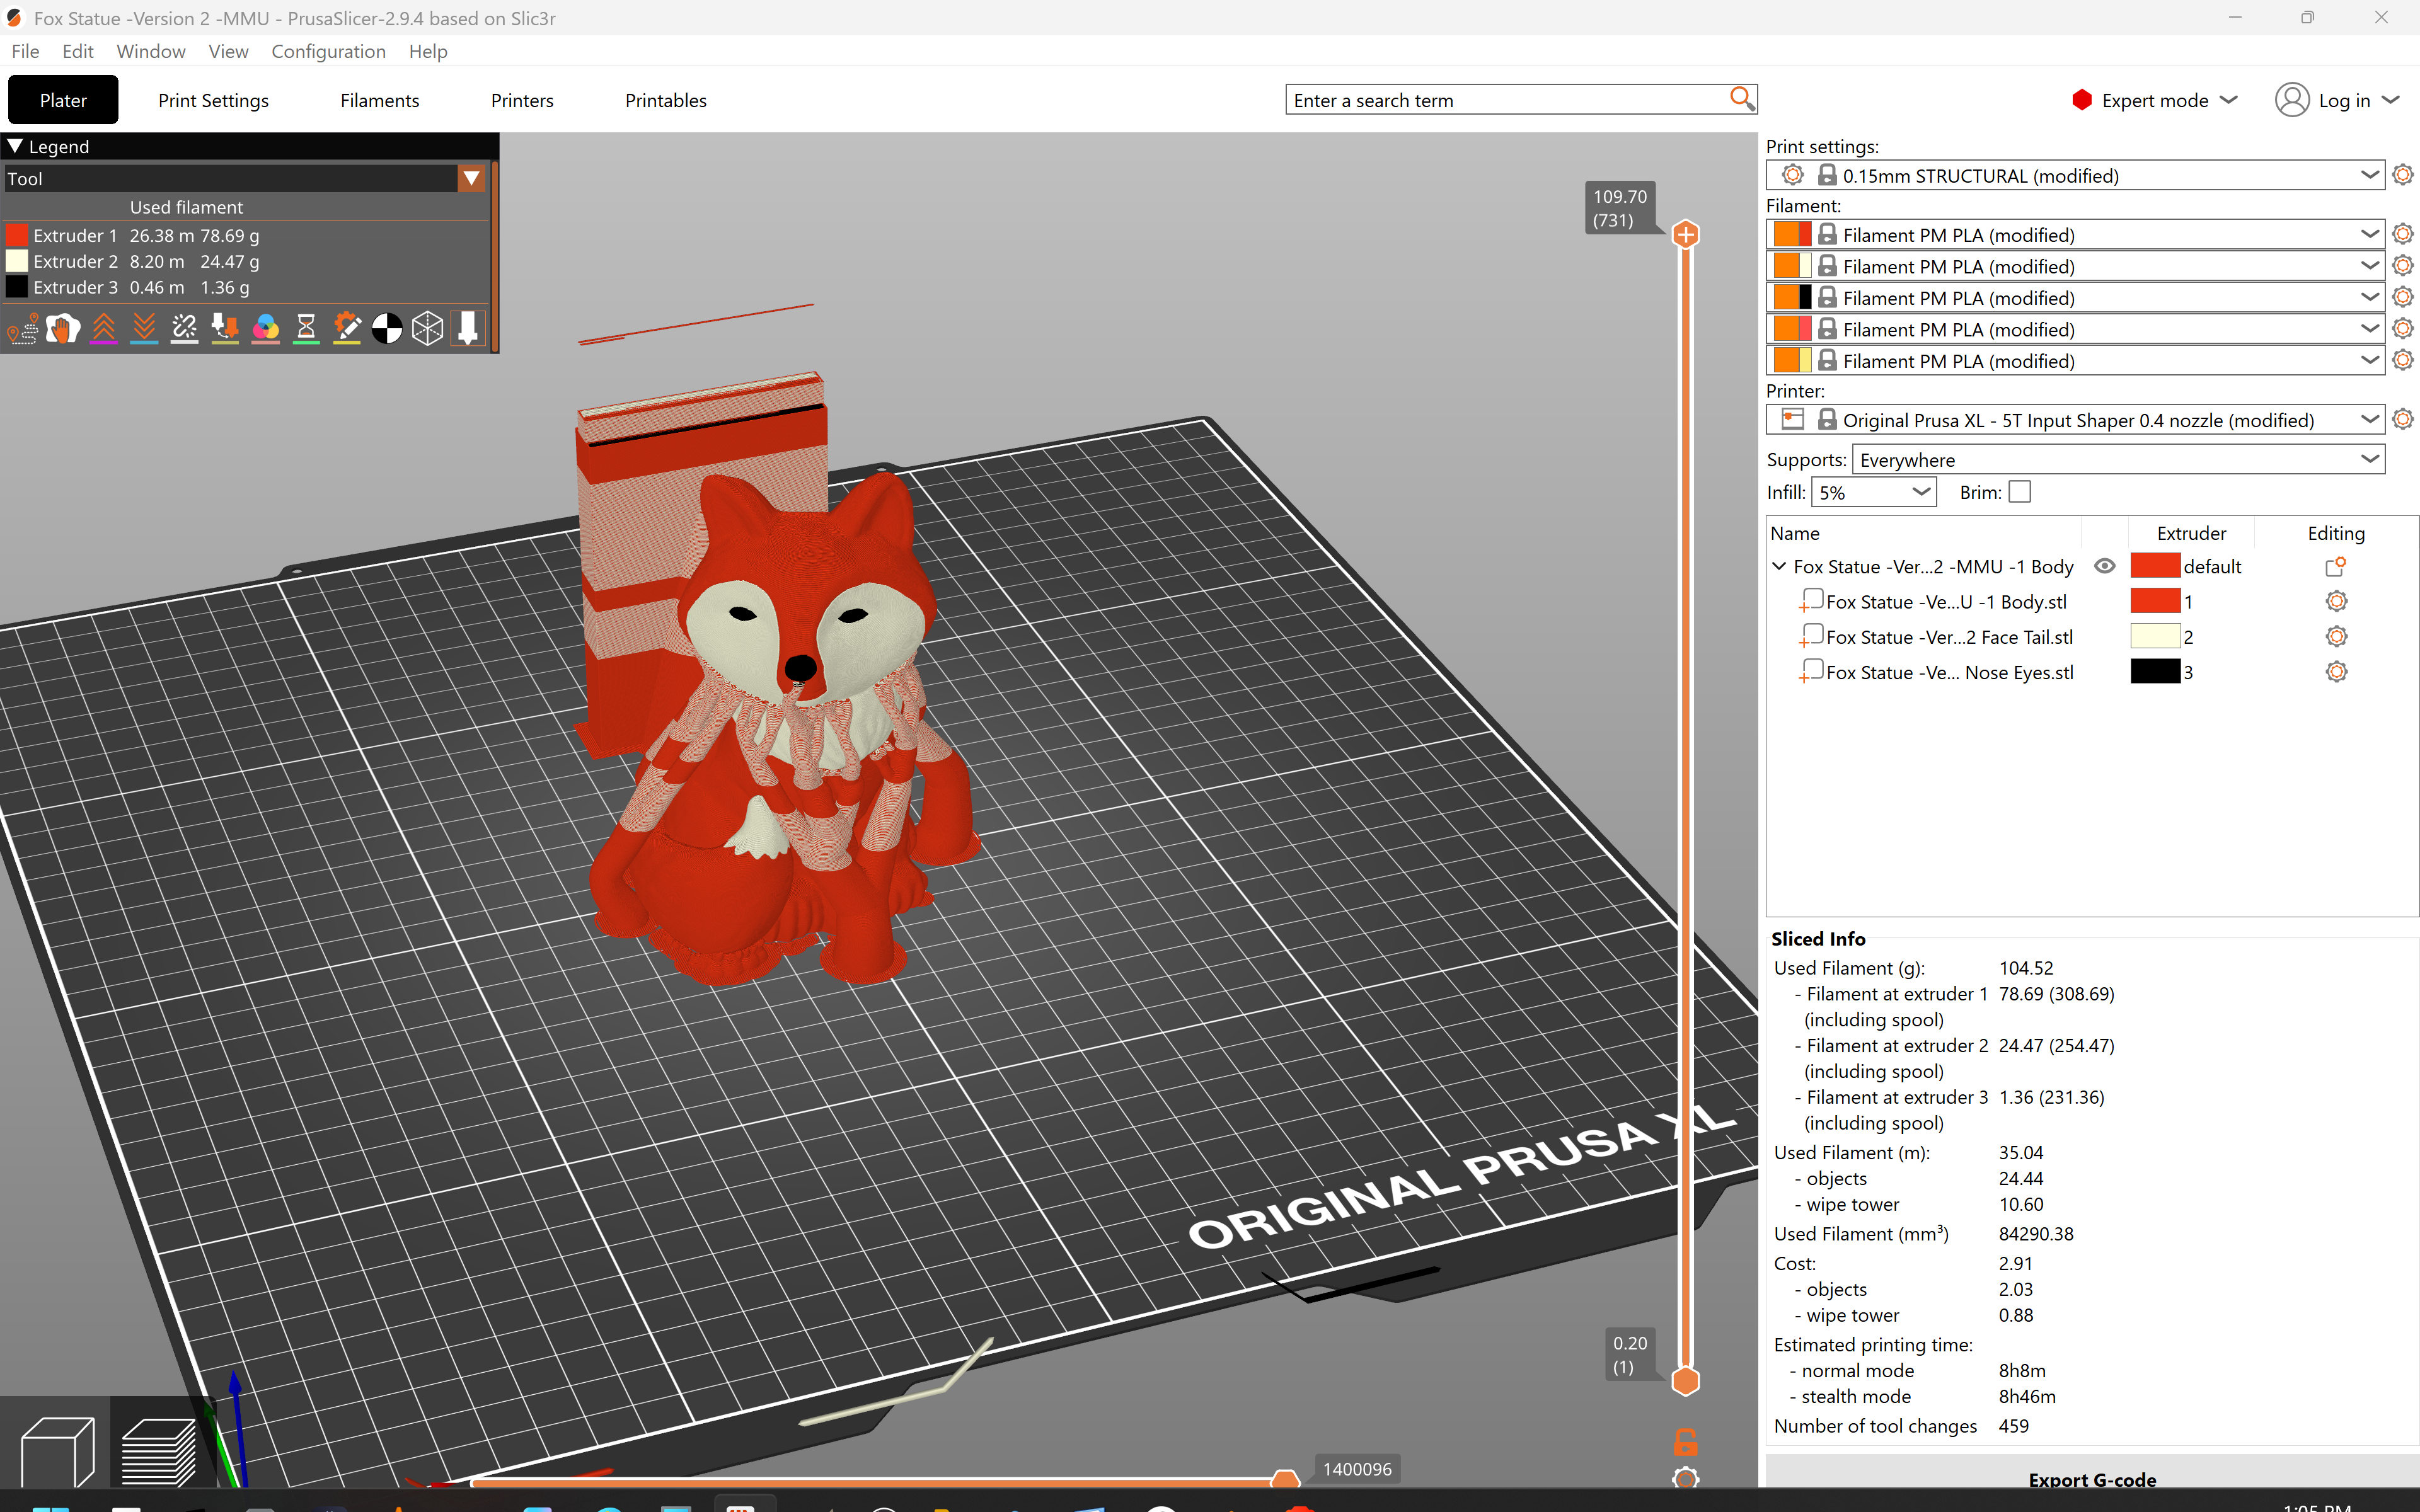Click black extruder color swatch for Nose Eyes.stl

(2155, 671)
